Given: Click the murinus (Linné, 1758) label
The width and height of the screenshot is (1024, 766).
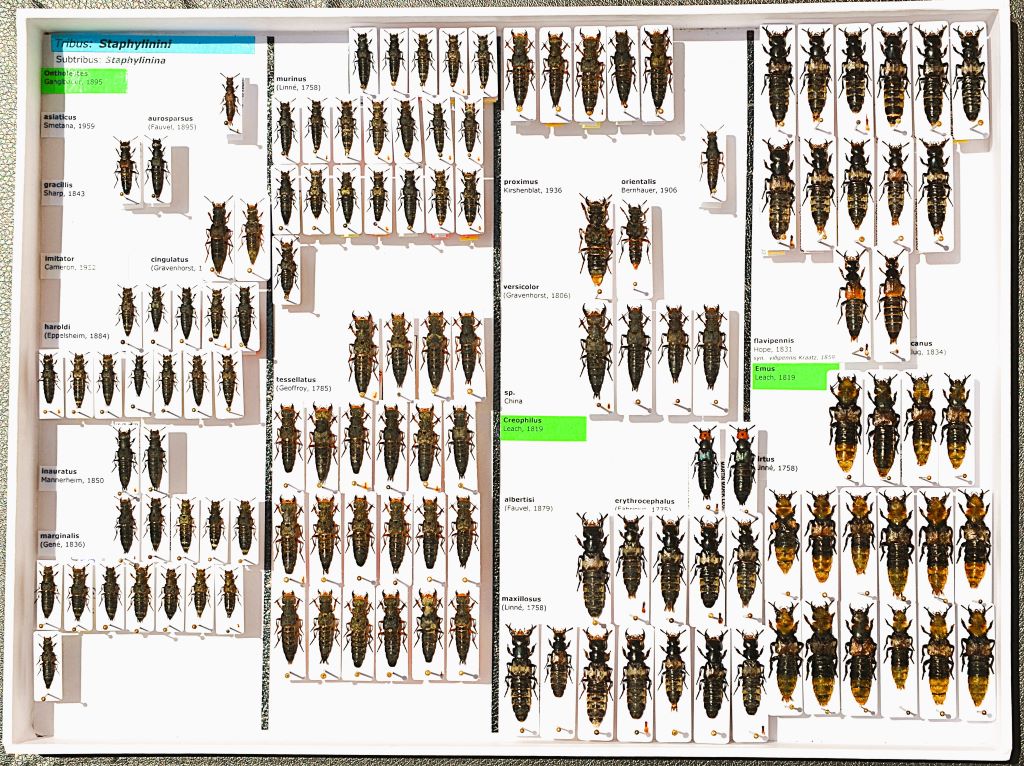Looking at the screenshot, I should [x=299, y=83].
